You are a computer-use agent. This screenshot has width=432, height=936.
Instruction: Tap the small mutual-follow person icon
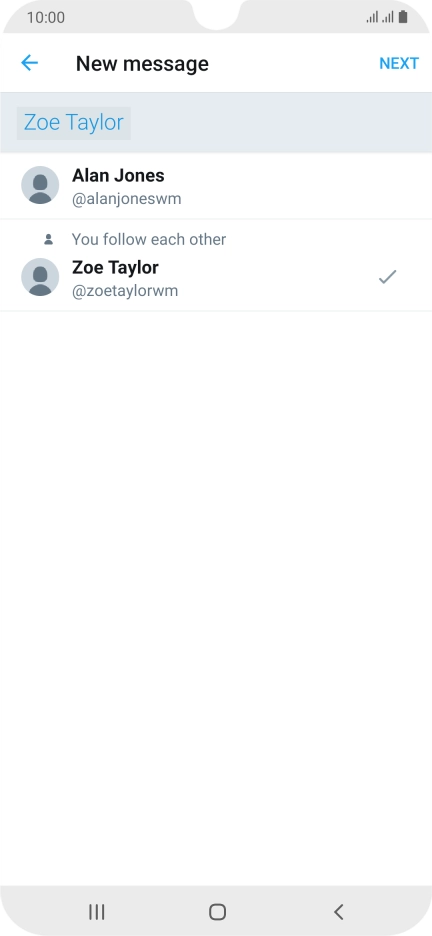click(x=49, y=239)
